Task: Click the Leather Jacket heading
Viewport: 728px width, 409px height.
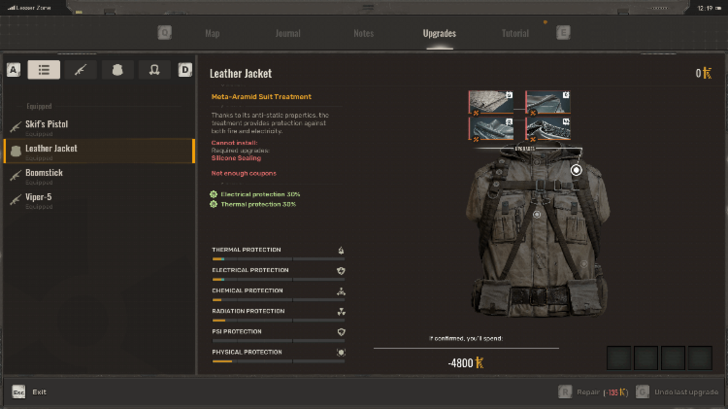Action: pos(240,73)
